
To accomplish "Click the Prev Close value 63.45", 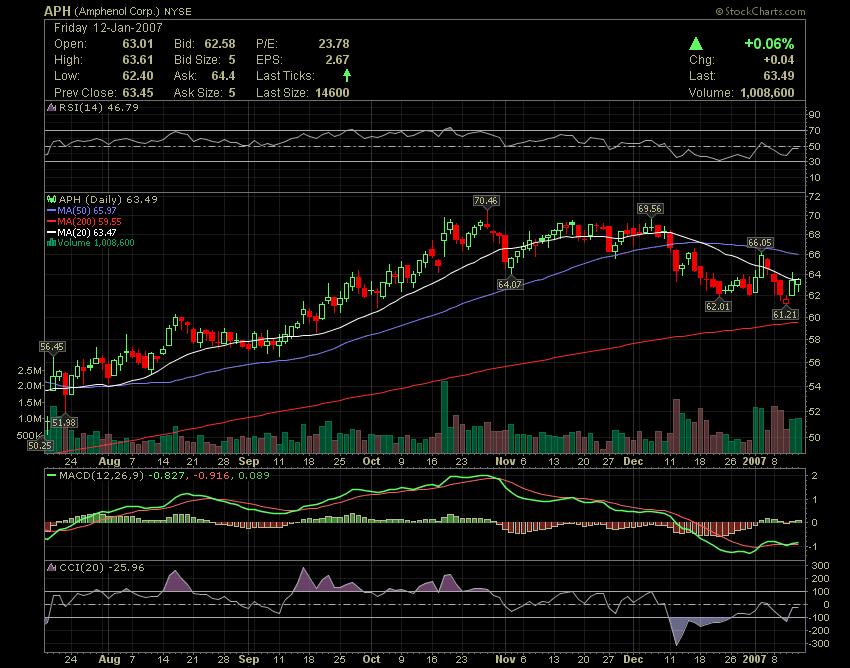I will pyautogui.click(x=138, y=93).
